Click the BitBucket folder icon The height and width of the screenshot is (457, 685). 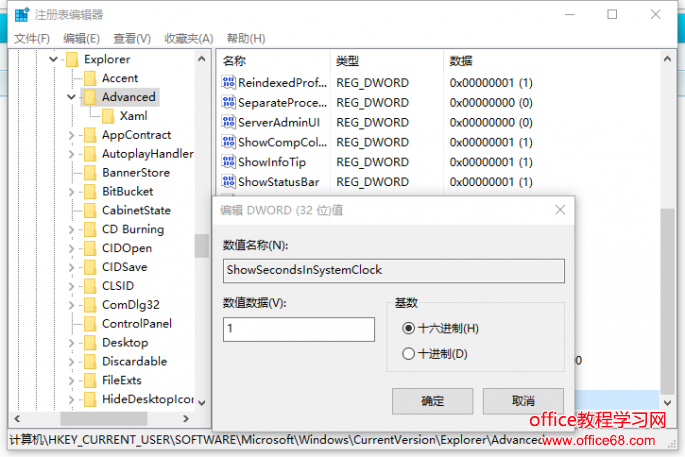tap(90, 191)
